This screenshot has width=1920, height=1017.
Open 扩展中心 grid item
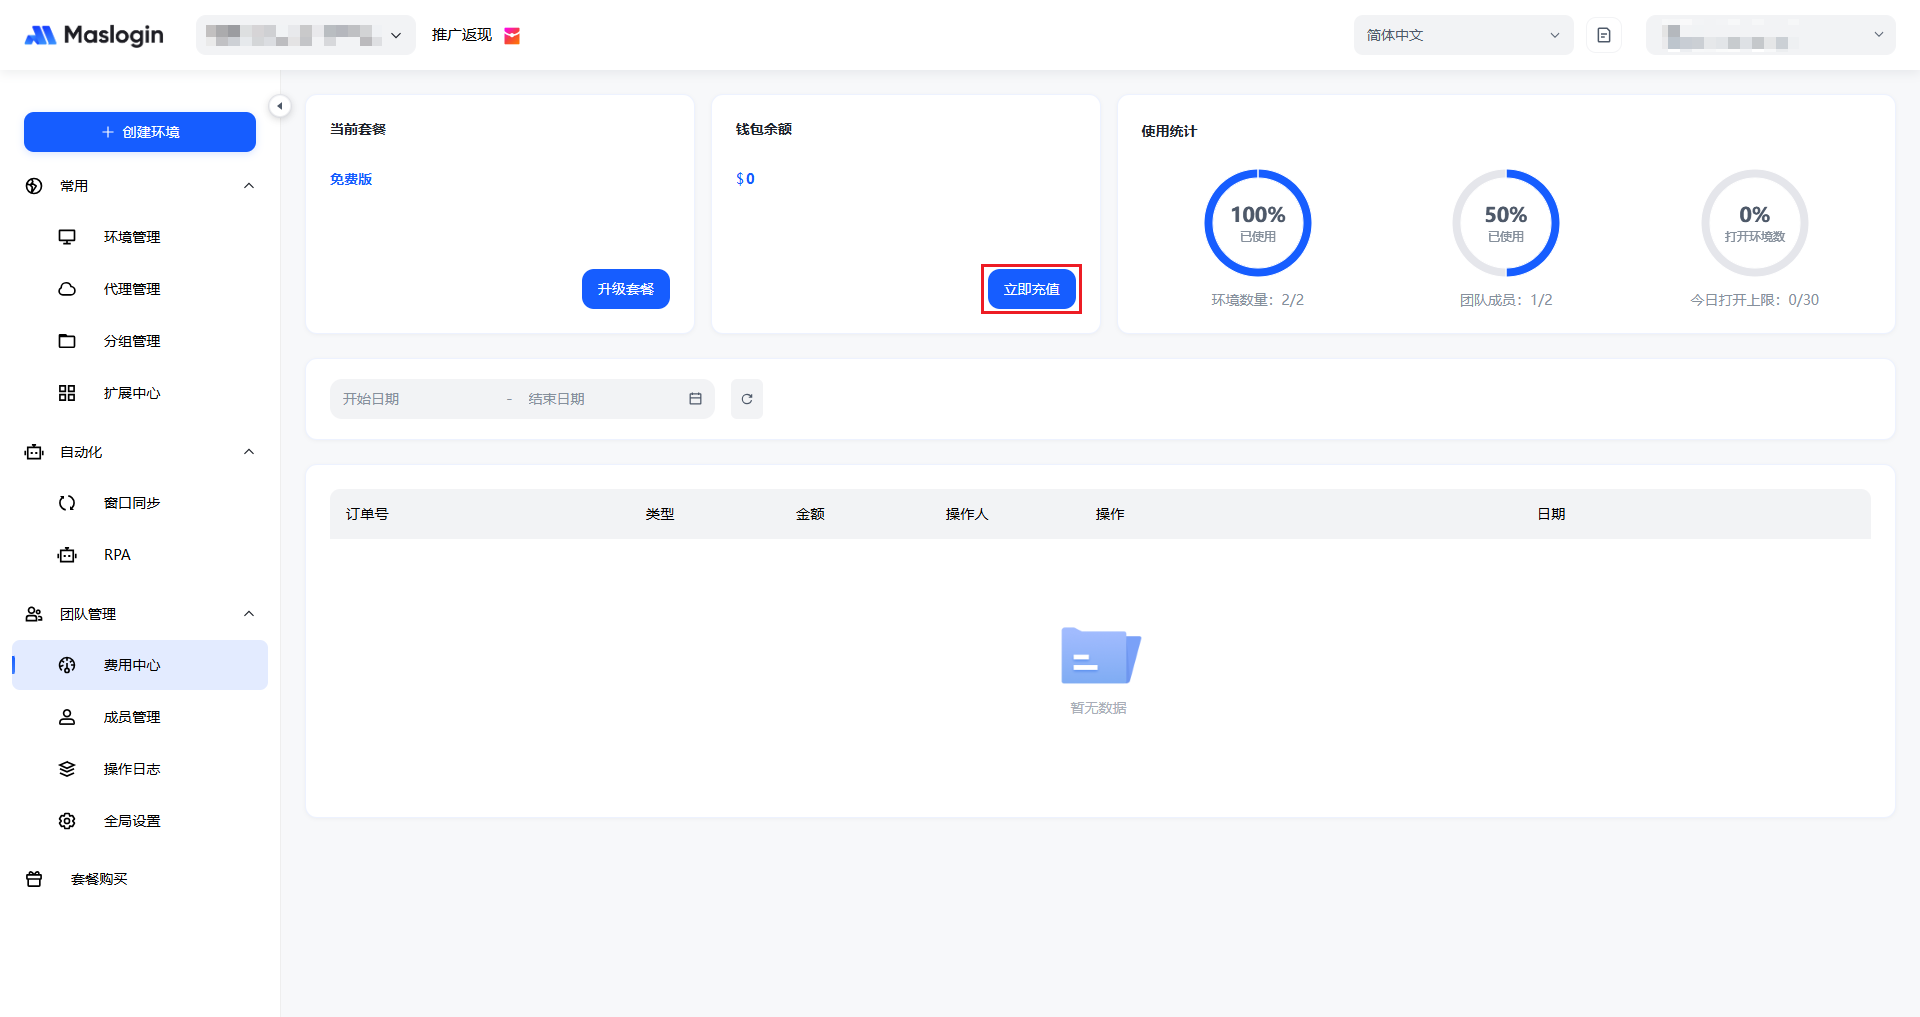coord(131,393)
